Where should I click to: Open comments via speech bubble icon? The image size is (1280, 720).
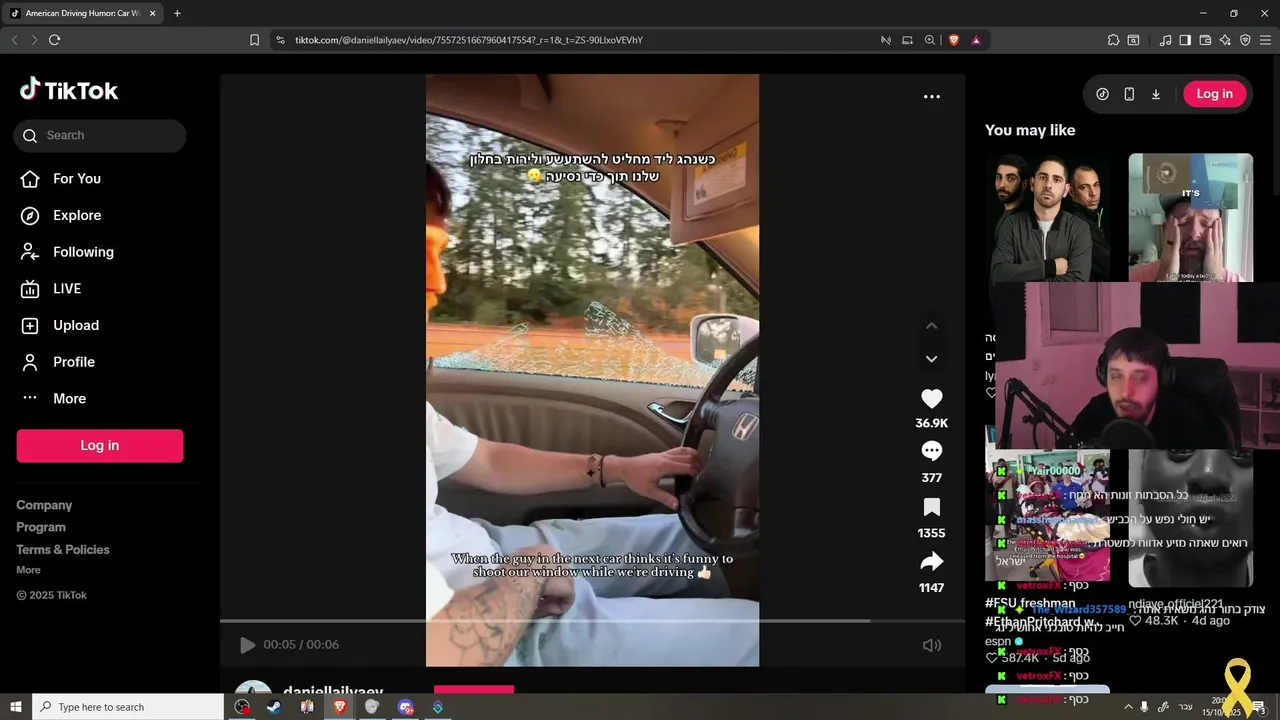[931, 452]
